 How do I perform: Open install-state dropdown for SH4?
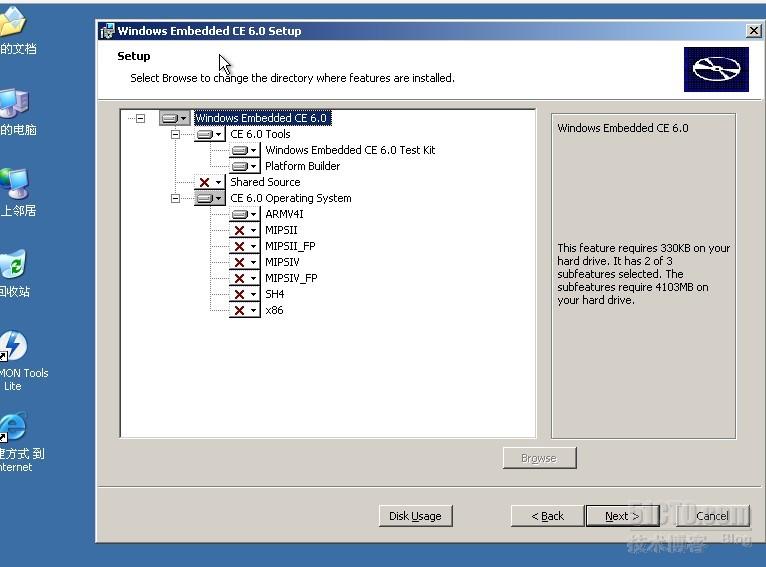pos(245,294)
